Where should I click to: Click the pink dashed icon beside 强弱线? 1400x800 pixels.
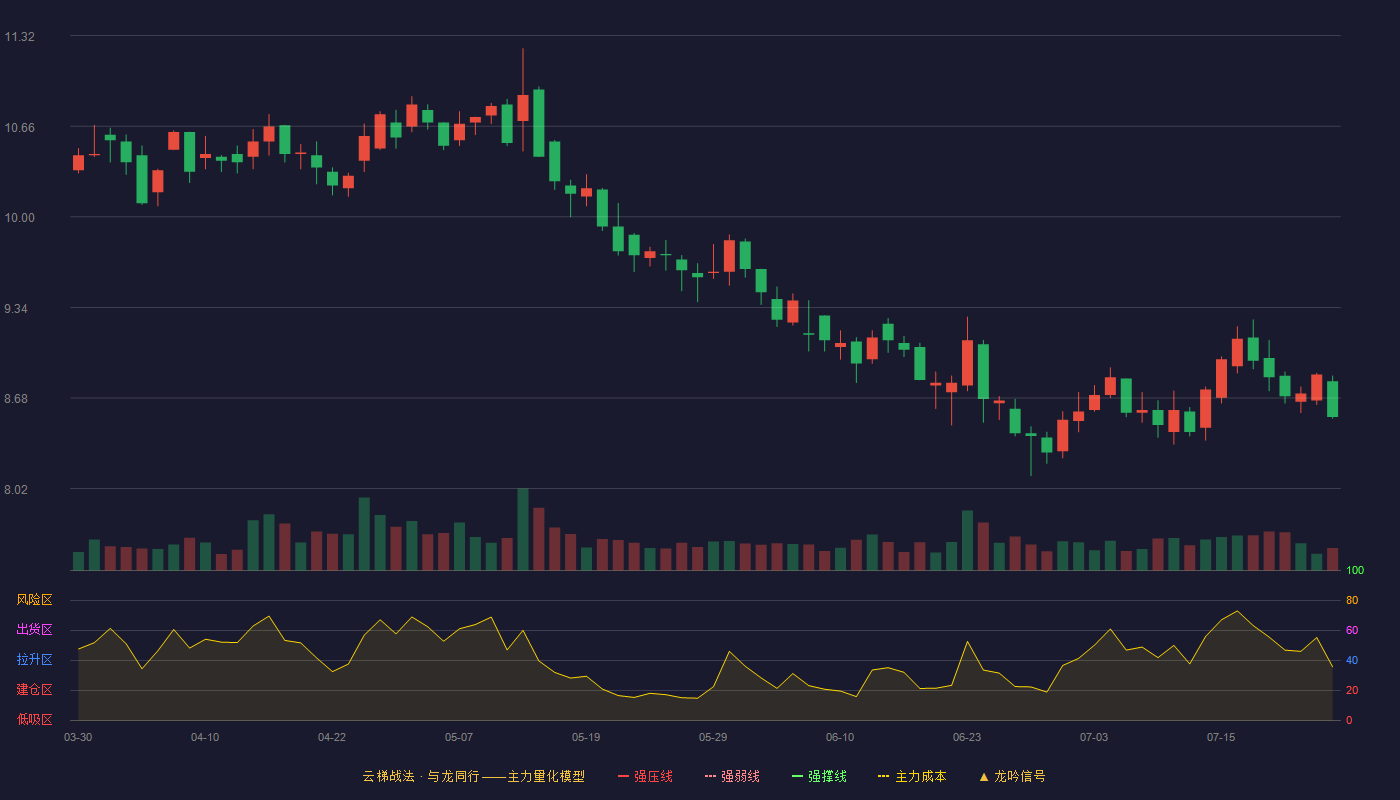[x=711, y=776]
